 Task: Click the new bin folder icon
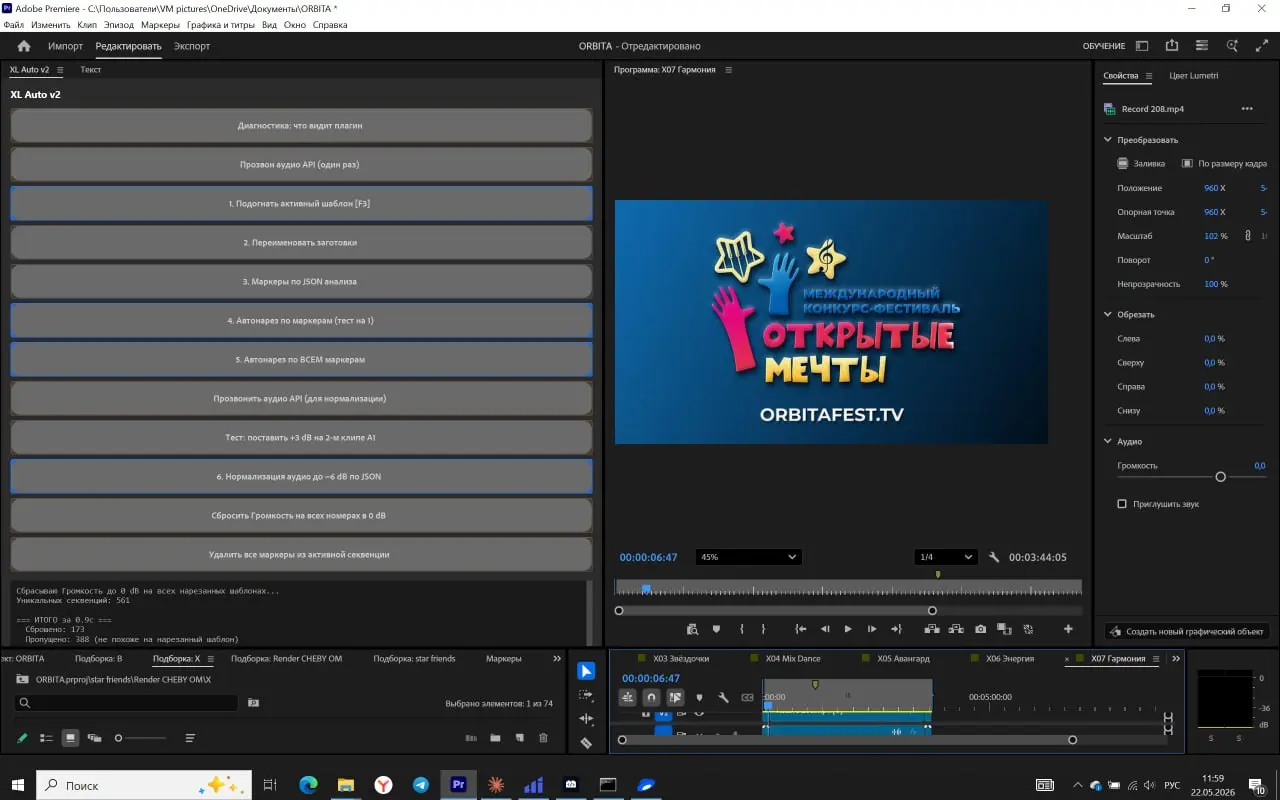coord(495,738)
